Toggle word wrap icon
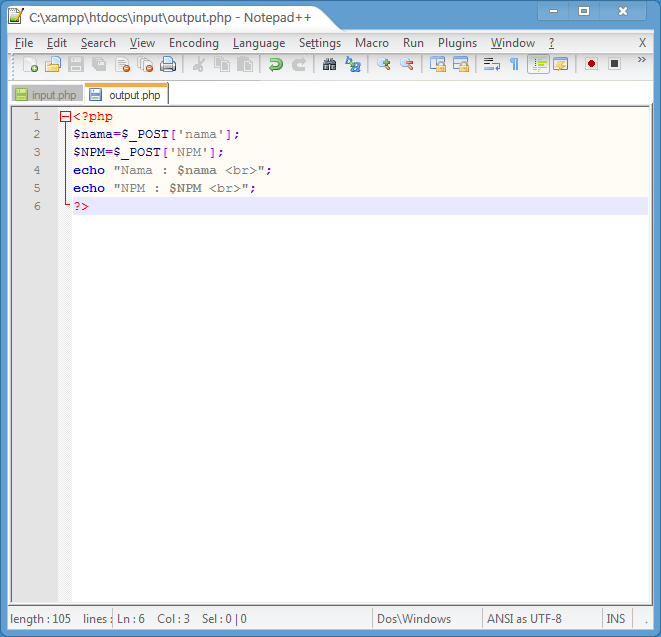Screen dimensions: 661x637 [492, 65]
